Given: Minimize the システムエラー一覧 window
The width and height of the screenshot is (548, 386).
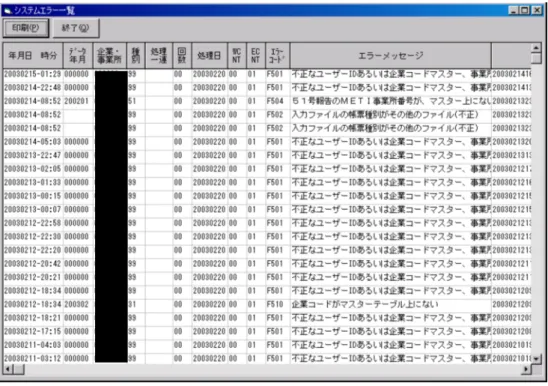Looking at the screenshot, I should coord(513,10).
